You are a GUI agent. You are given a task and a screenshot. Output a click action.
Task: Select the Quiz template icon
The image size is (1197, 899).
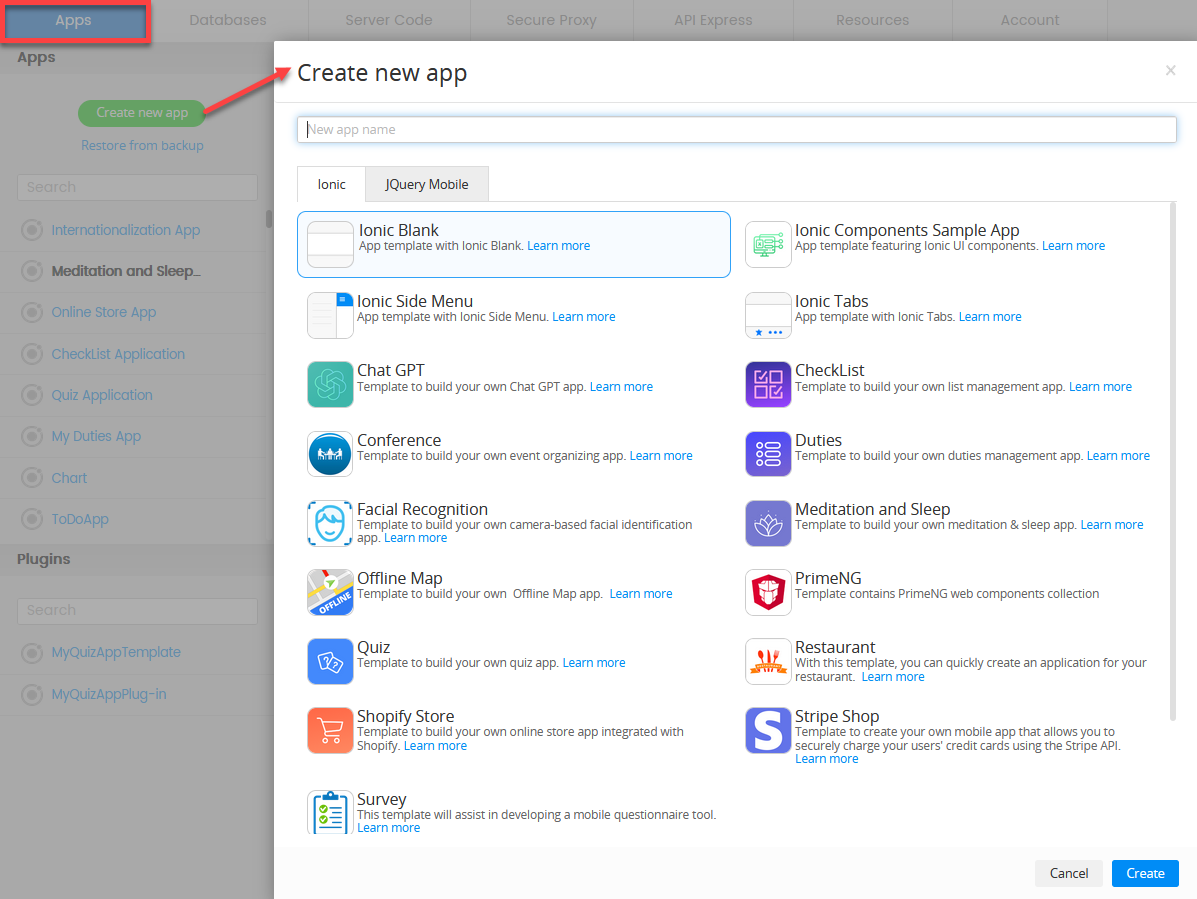pyautogui.click(x=330, y=662)
